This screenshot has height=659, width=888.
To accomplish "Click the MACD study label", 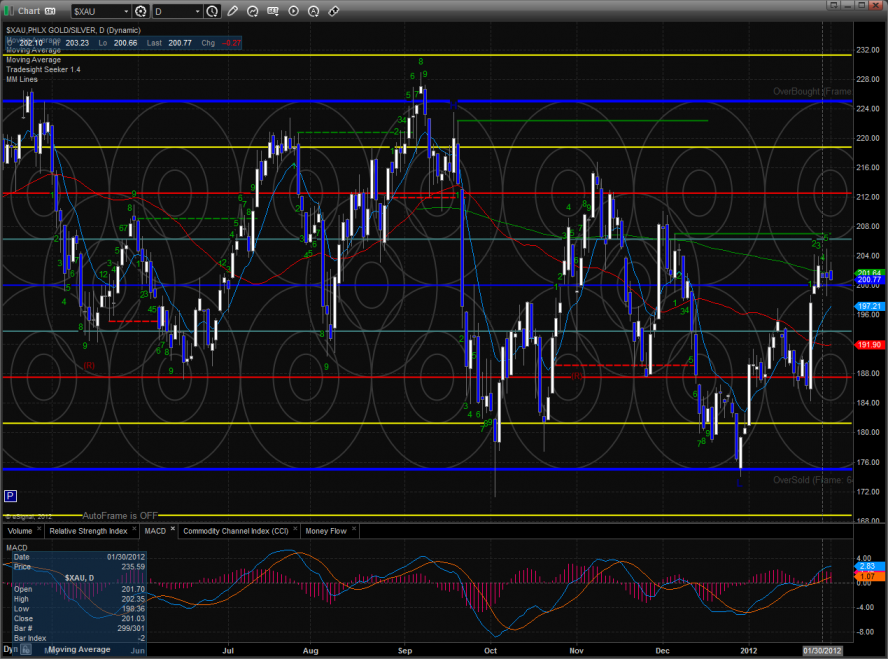I will pos(16,547).
